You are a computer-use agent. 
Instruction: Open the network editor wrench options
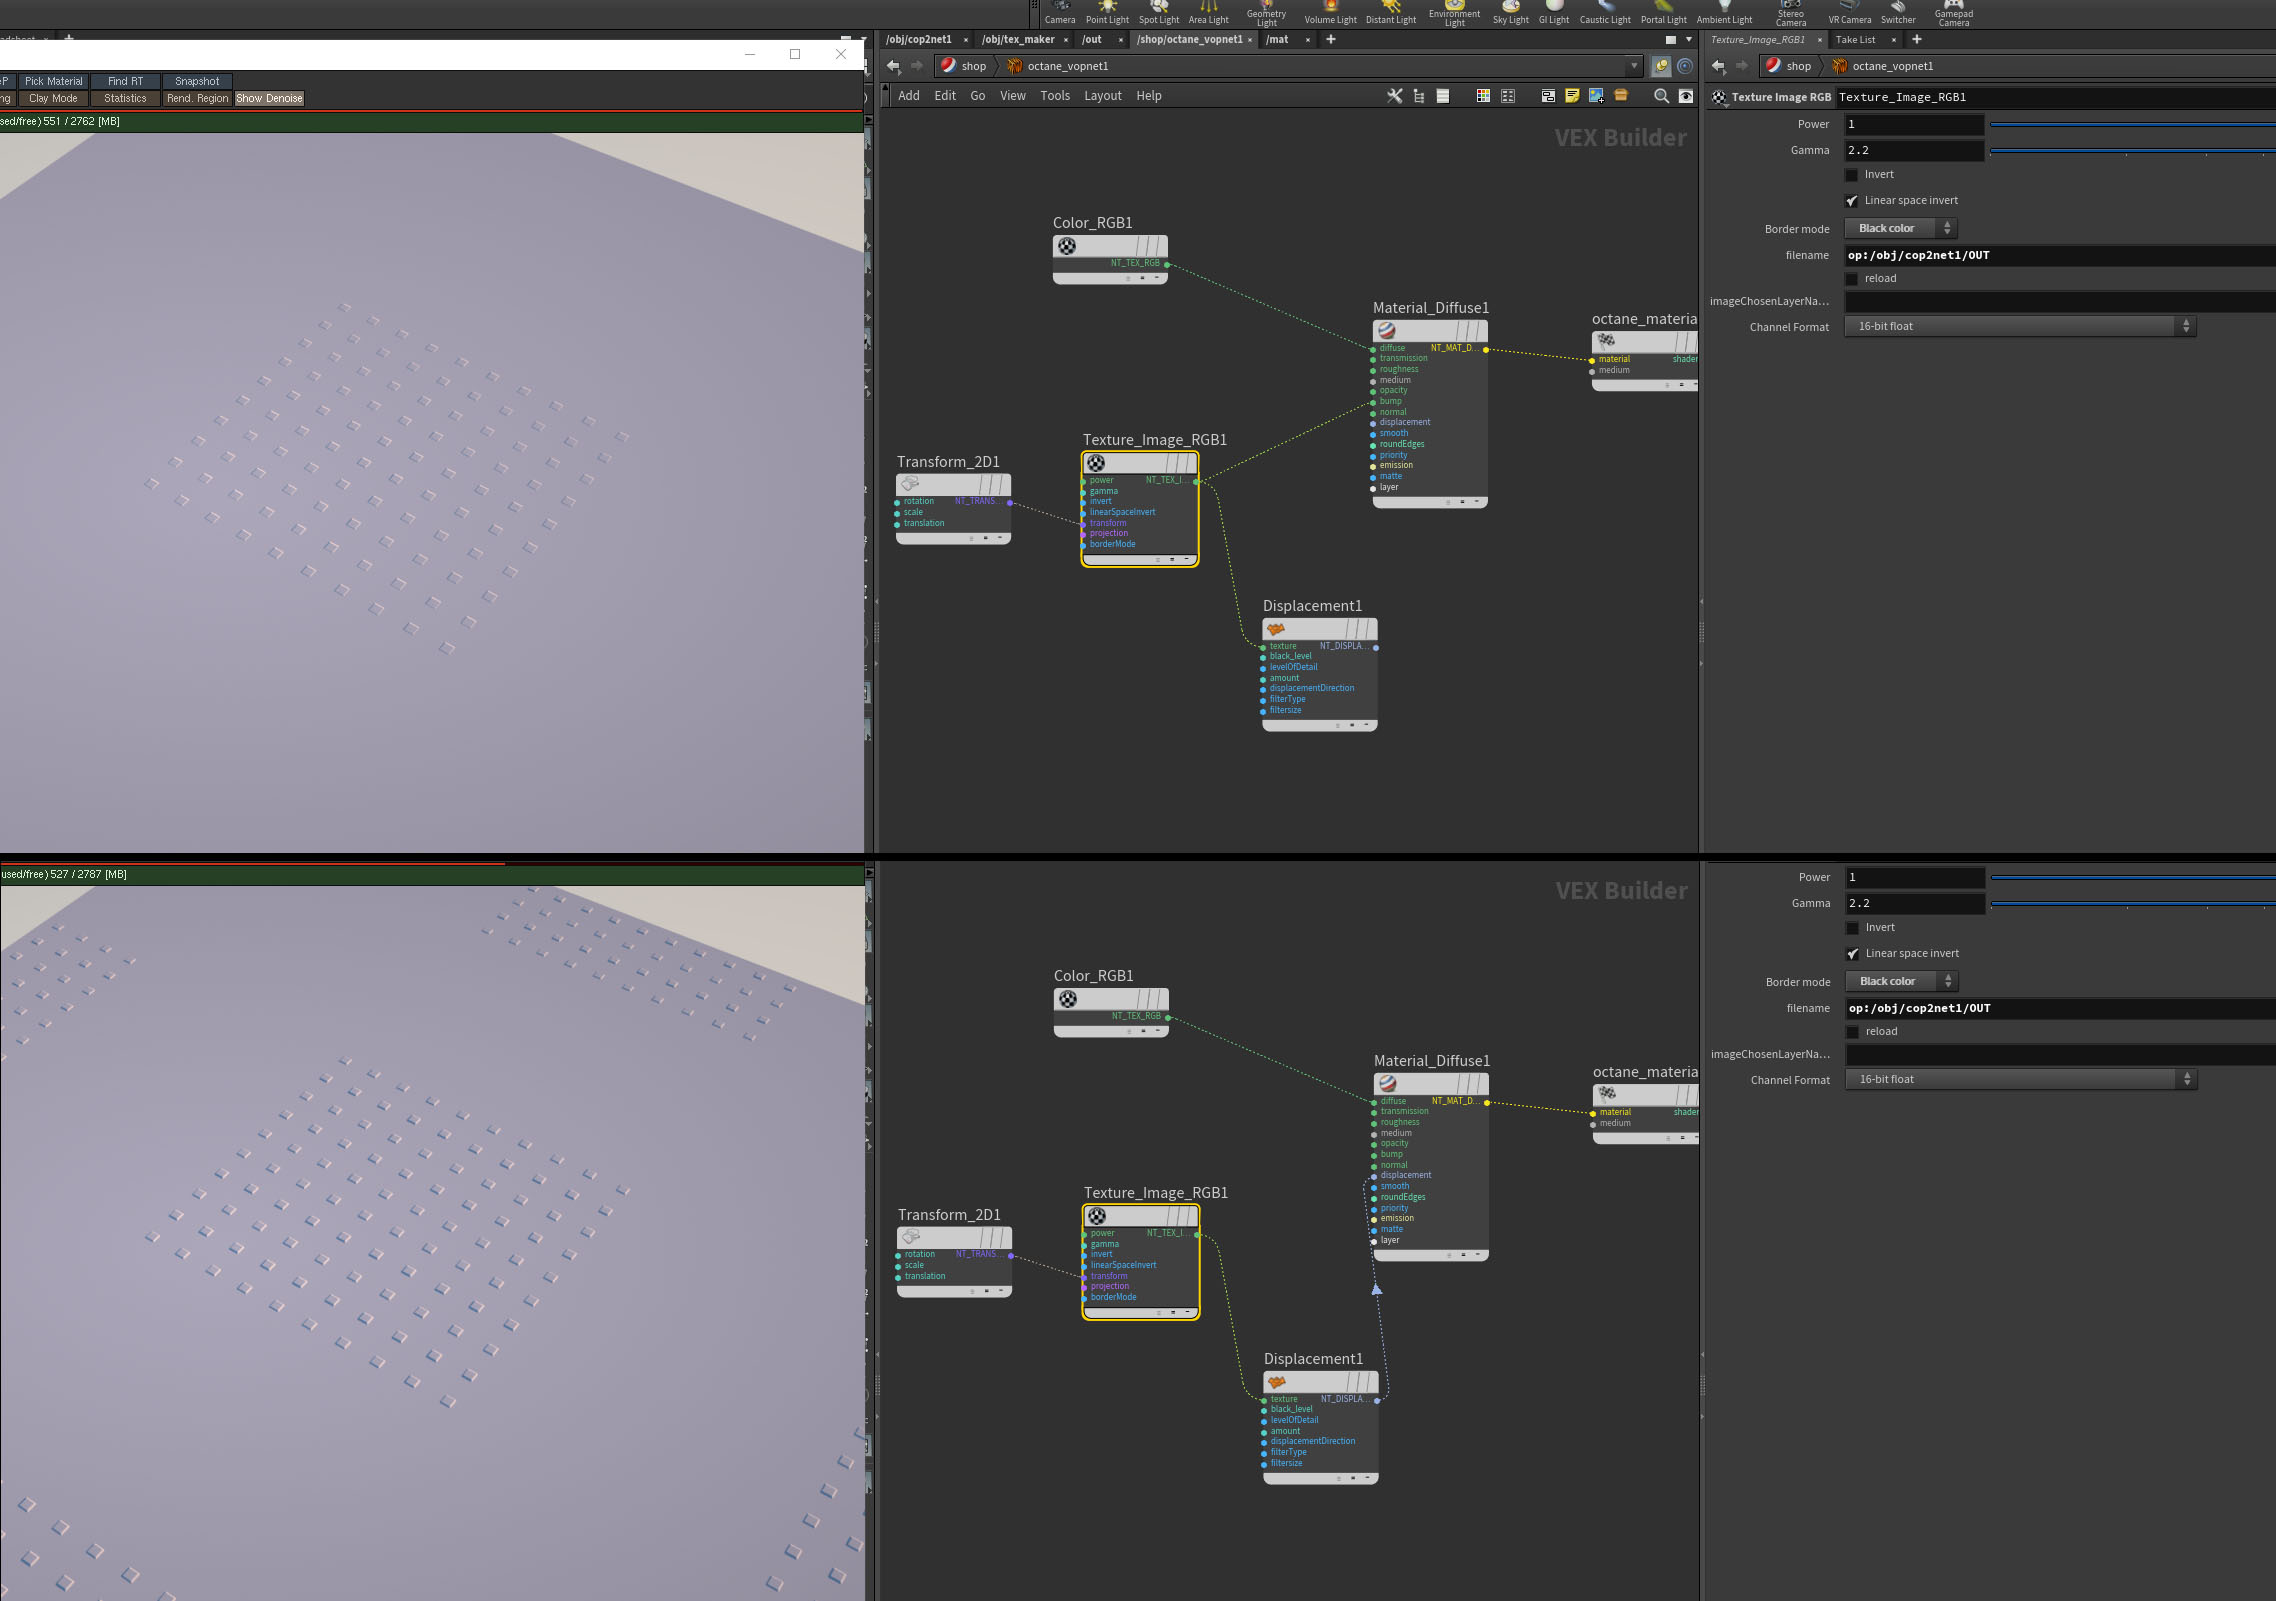coord(1394,96)
